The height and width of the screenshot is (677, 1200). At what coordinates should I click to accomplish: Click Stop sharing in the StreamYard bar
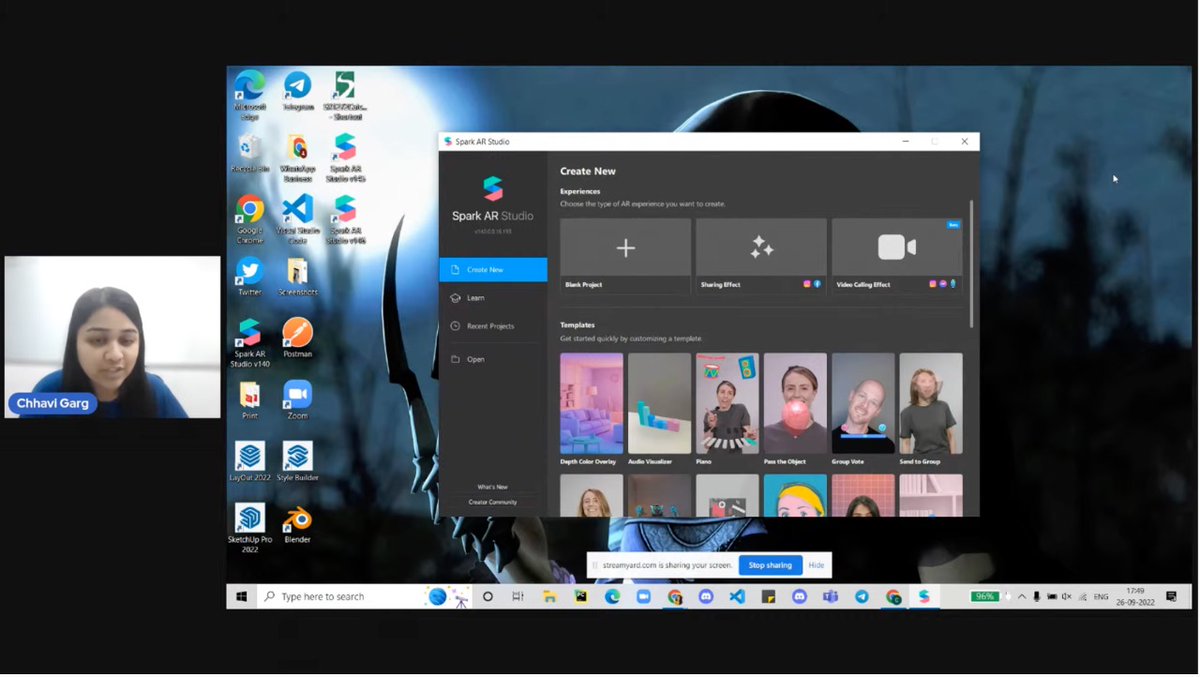[x=770, y=565]
